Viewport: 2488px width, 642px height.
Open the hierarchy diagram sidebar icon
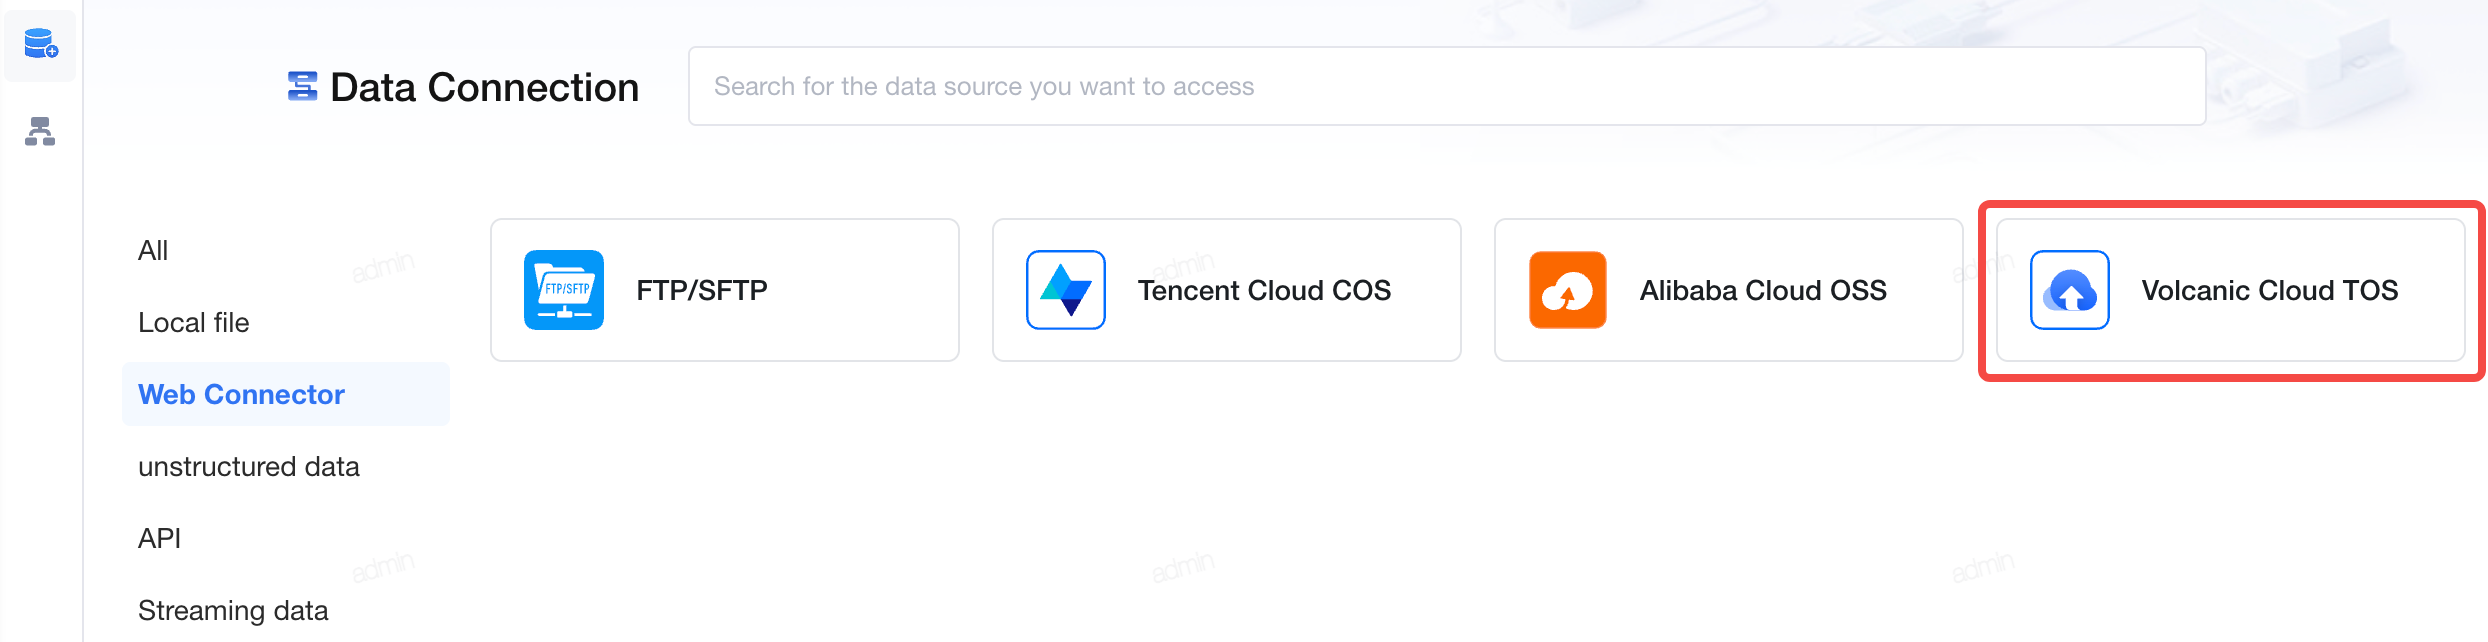(x=40, y=131)
